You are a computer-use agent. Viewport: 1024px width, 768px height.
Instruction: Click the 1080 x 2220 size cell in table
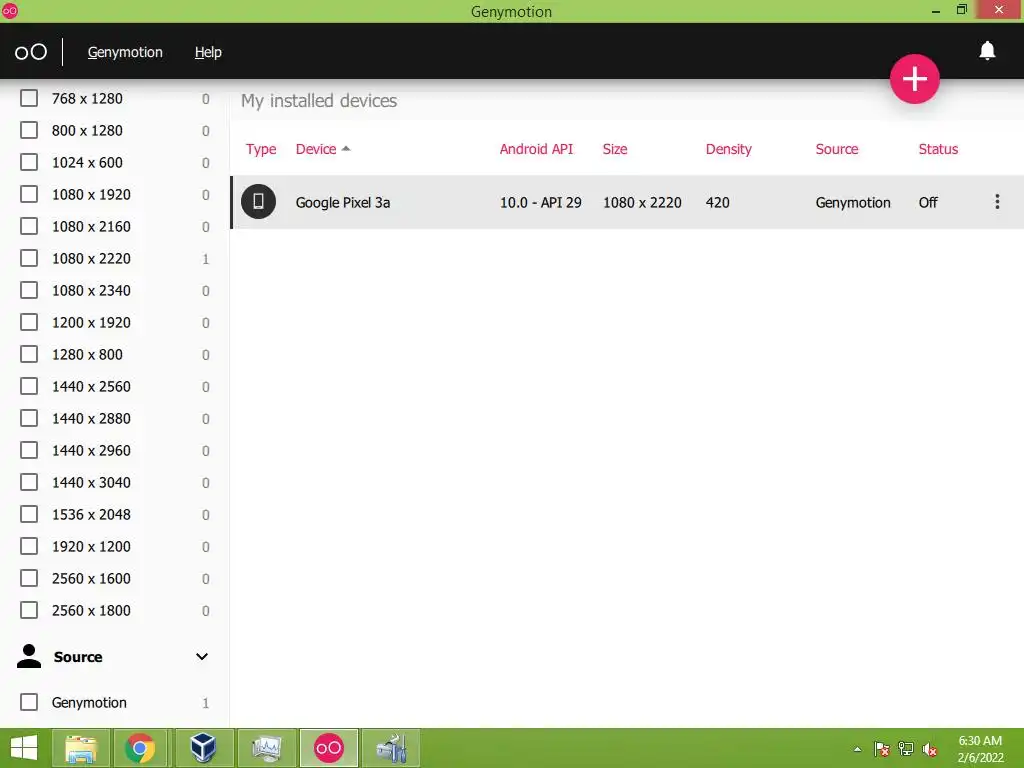[642, 202]
